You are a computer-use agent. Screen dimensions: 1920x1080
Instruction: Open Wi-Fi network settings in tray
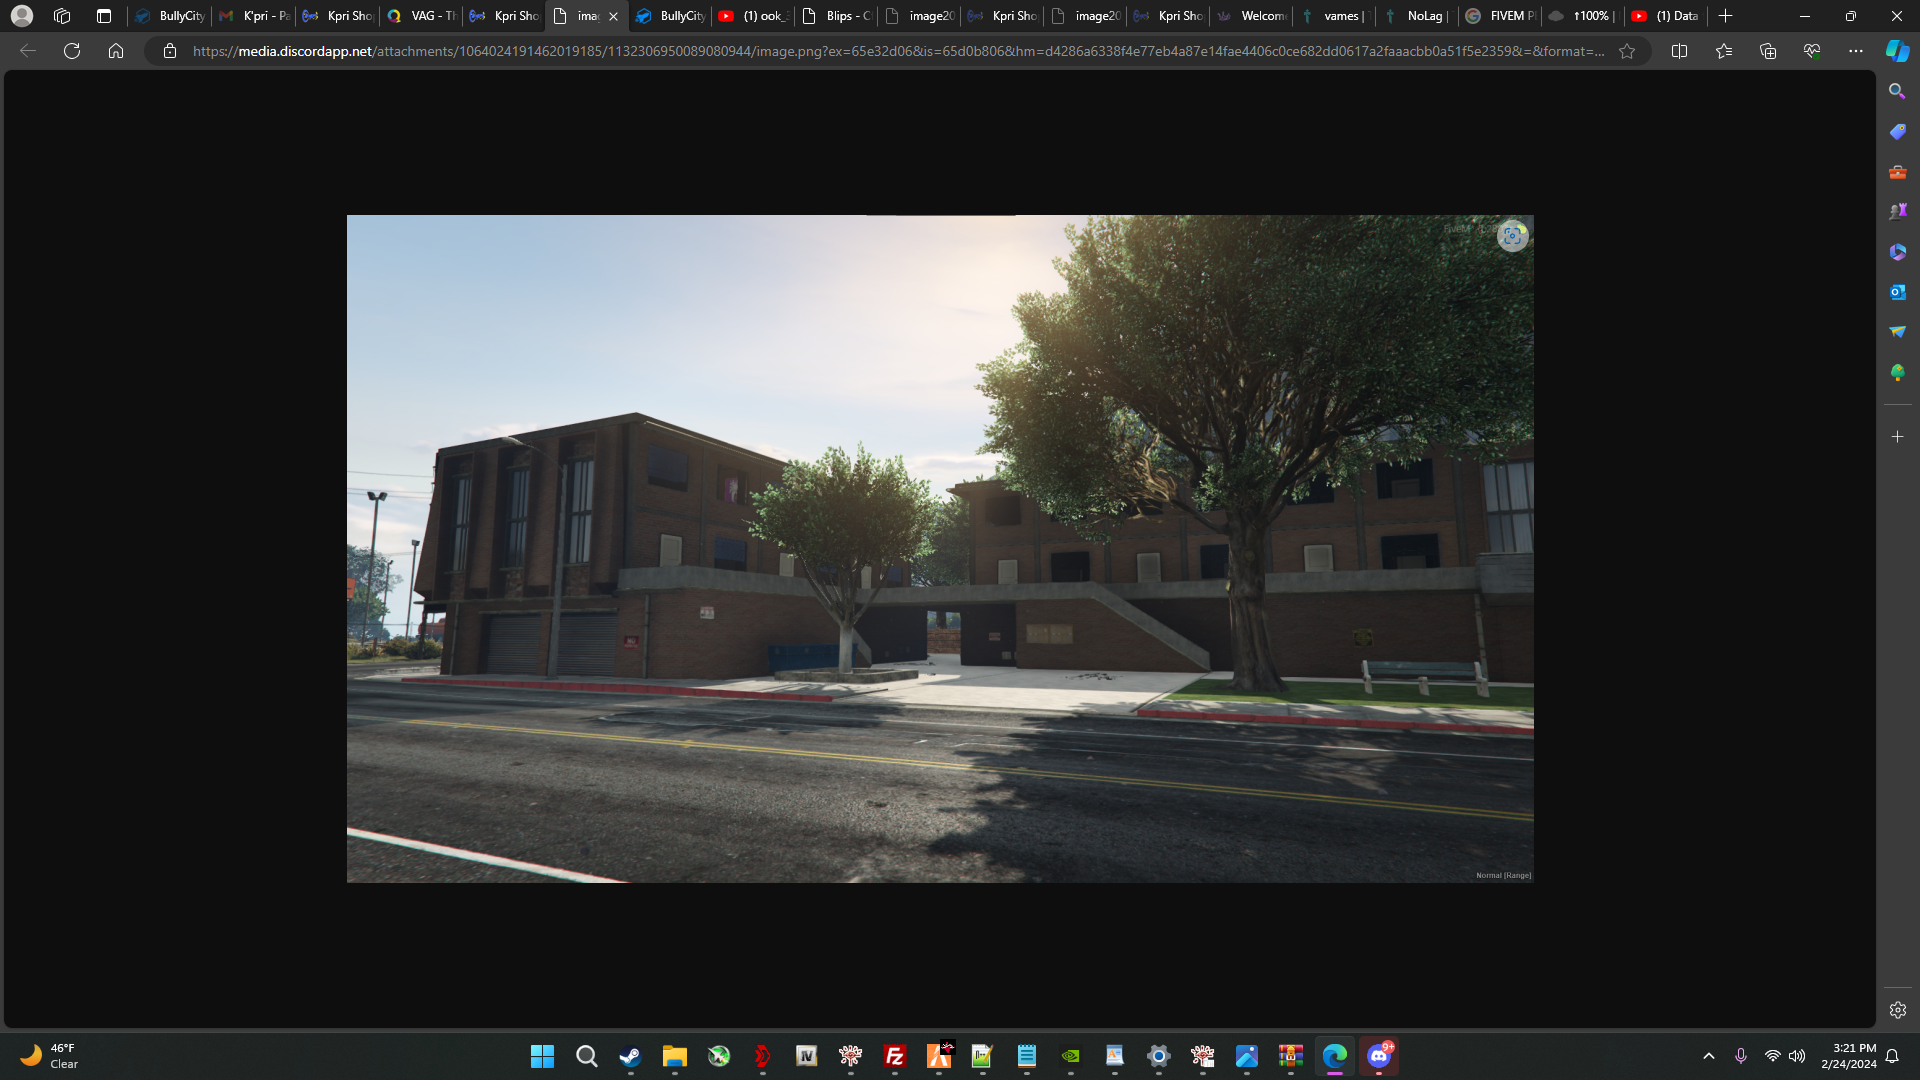point(1772,1056)
